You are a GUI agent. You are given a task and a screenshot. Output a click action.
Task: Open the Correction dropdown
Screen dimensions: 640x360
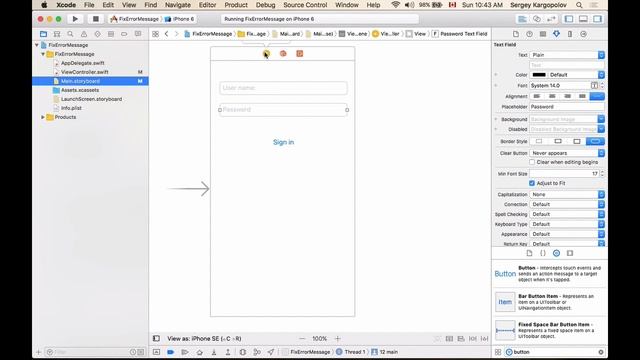tap(567, 204)
